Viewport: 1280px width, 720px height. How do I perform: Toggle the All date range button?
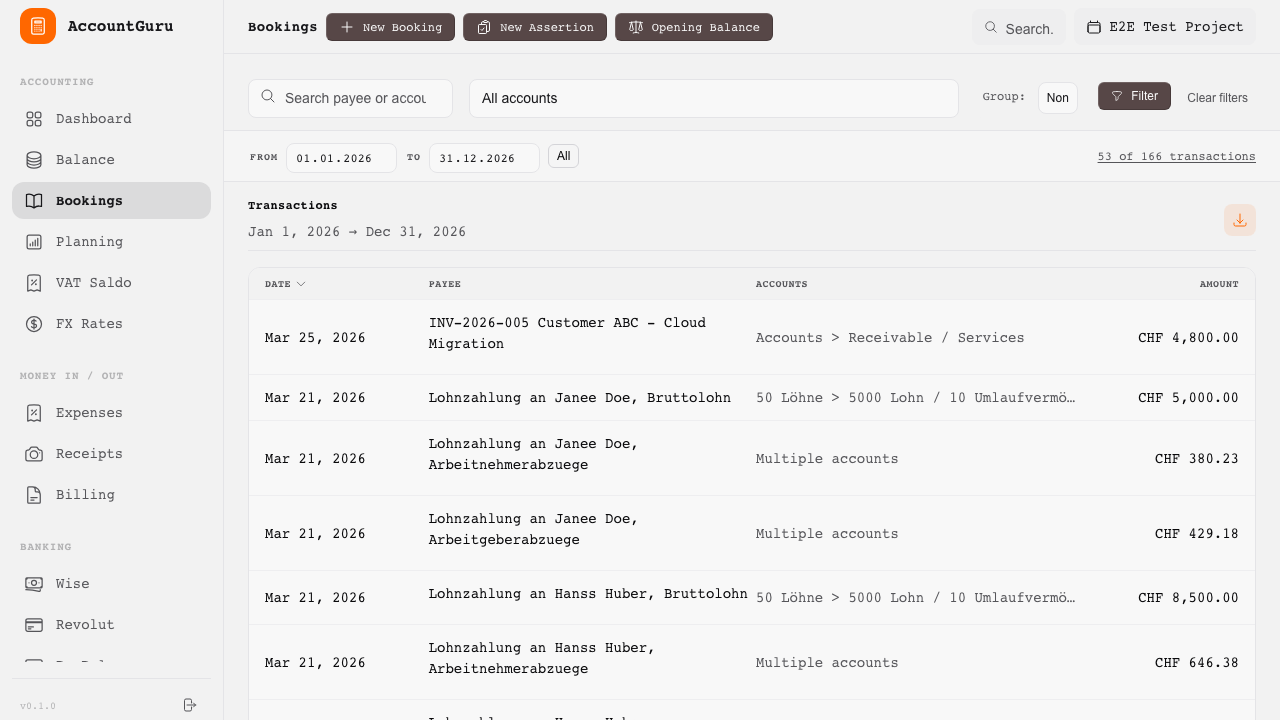[563, 156]
